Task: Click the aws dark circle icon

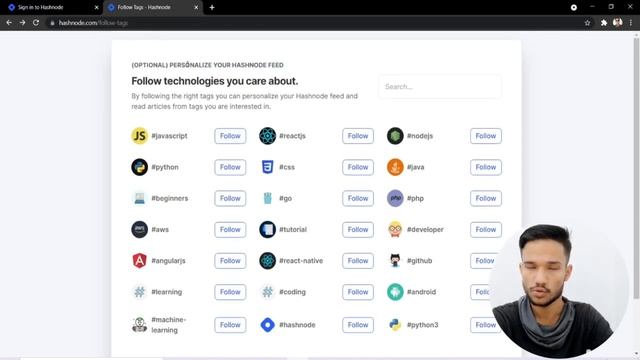Action: pos(139,229)
